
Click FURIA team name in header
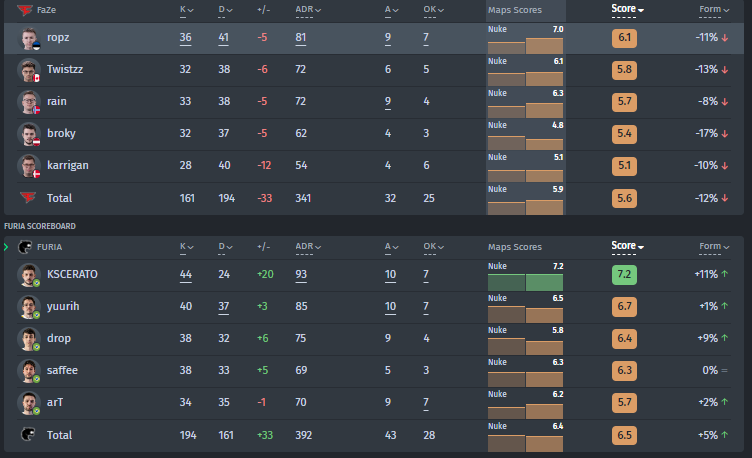point(49,247)
